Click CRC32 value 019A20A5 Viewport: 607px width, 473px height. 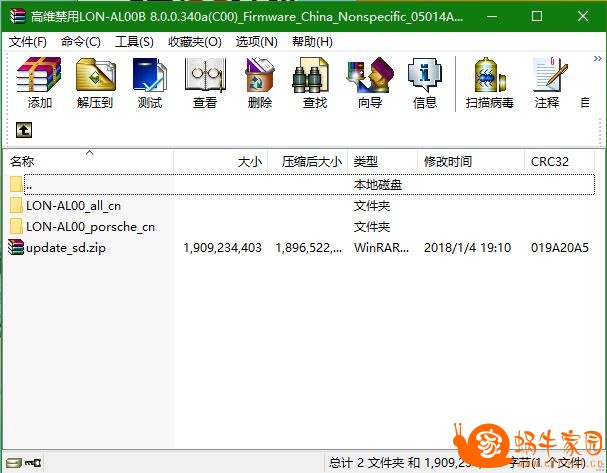pyautogui.click(x=560, y=248)
